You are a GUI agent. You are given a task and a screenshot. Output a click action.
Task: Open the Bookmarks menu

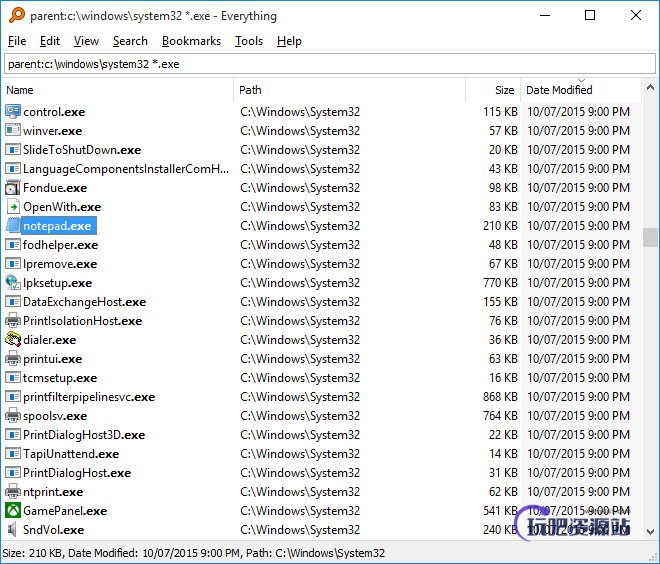point(191,41)
